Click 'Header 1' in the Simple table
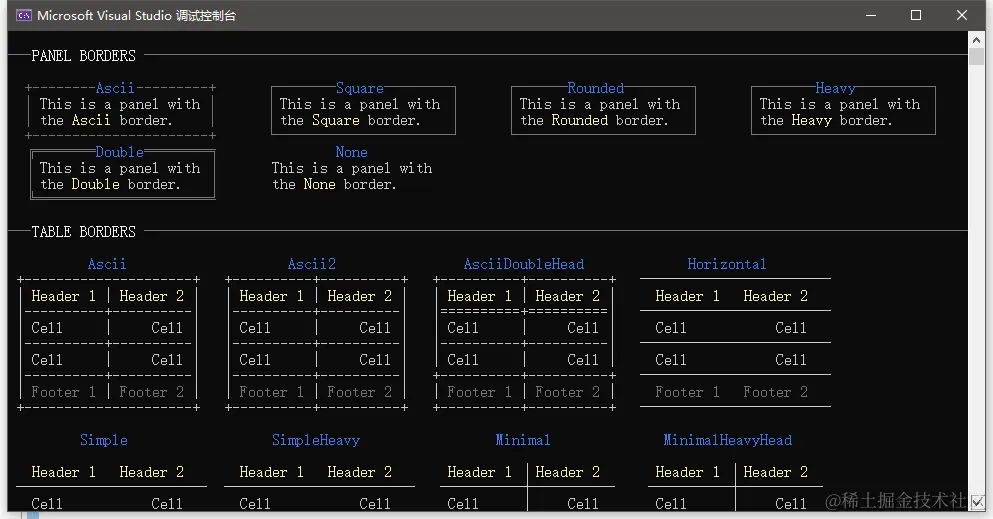The height and width of the screenshot is (519, 993). (x=63, y=472)
